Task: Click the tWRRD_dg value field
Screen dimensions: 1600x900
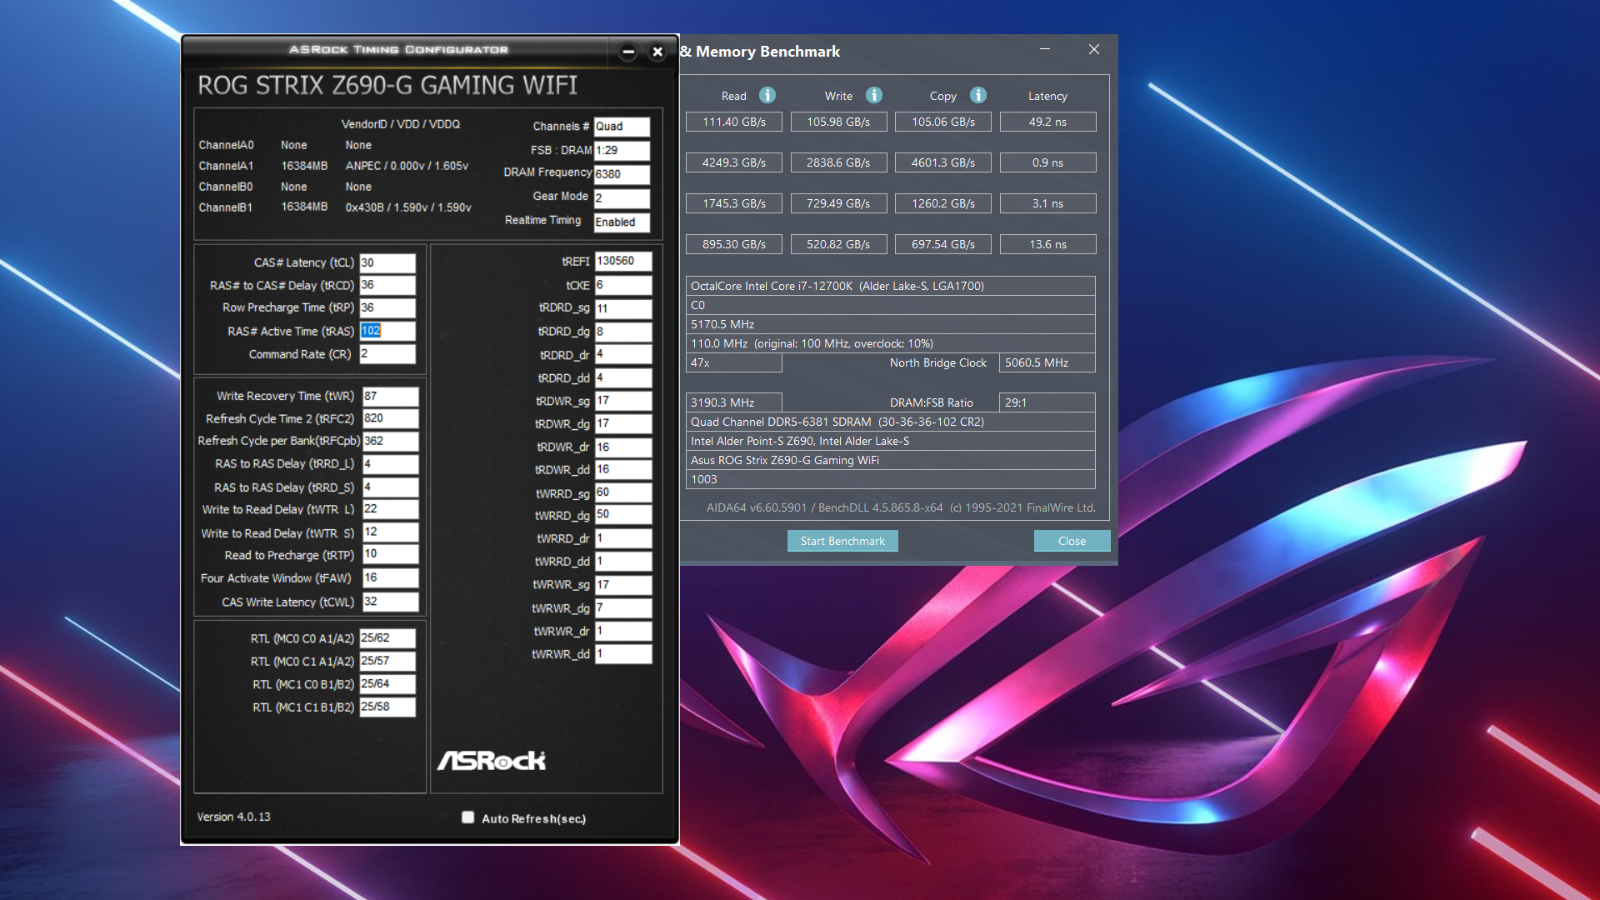Action: 623,515
